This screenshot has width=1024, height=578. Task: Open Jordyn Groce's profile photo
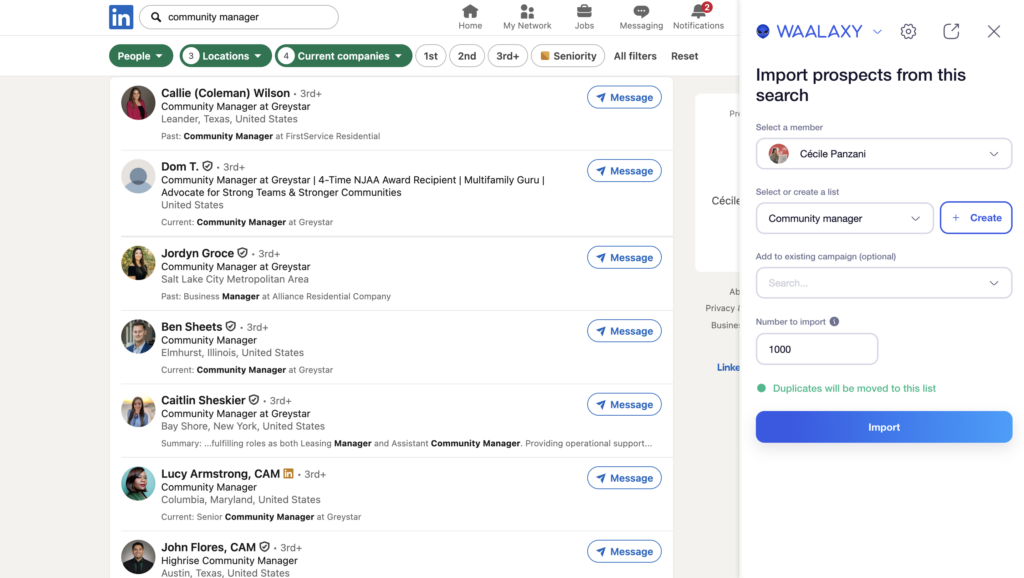pos(138,263)
